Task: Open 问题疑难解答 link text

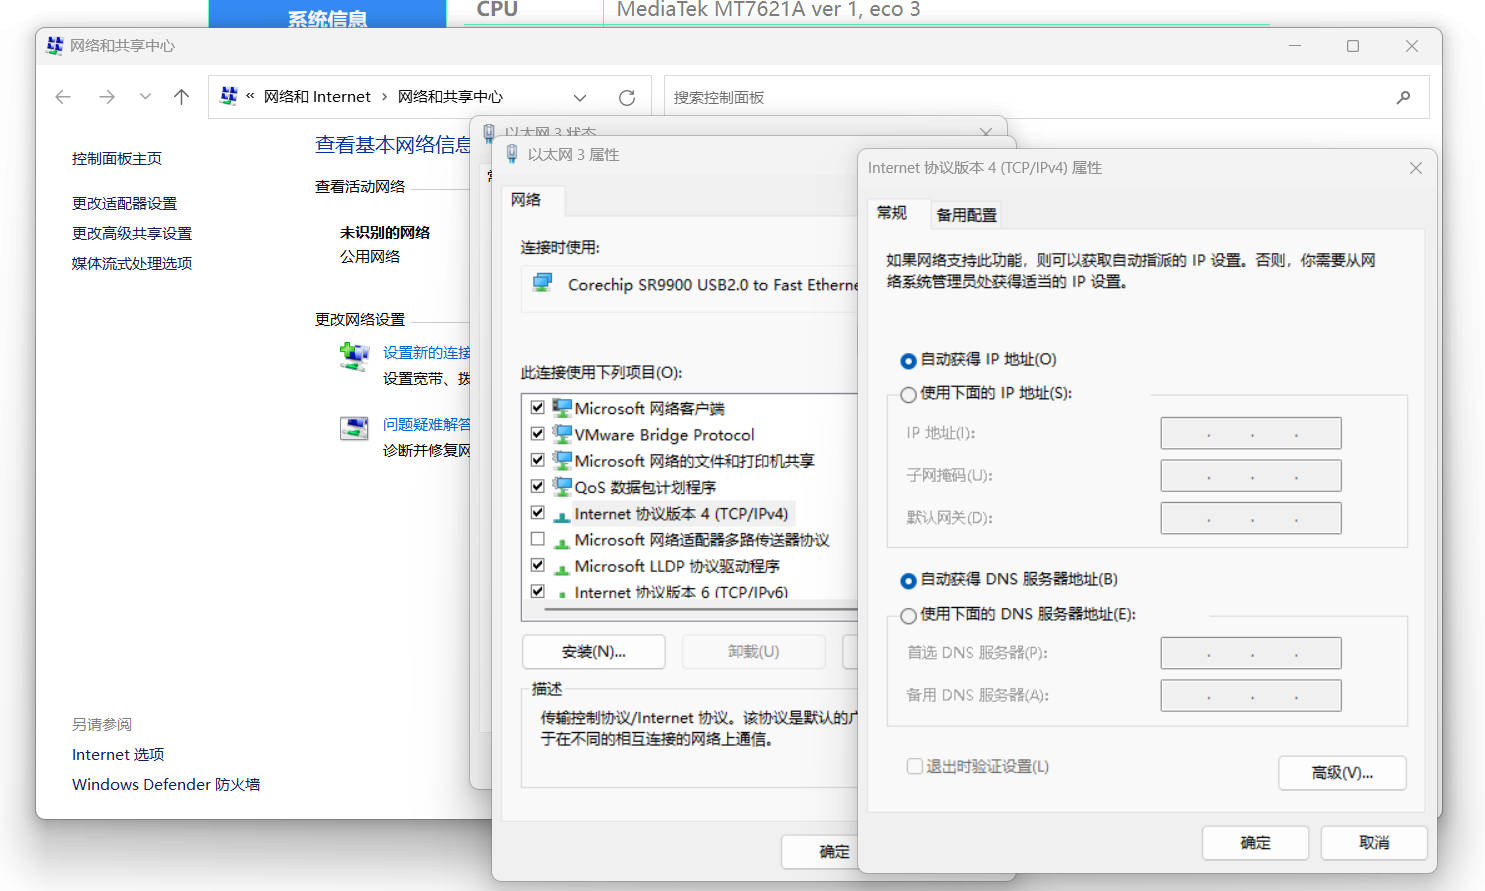Action: tap(427, 425)
